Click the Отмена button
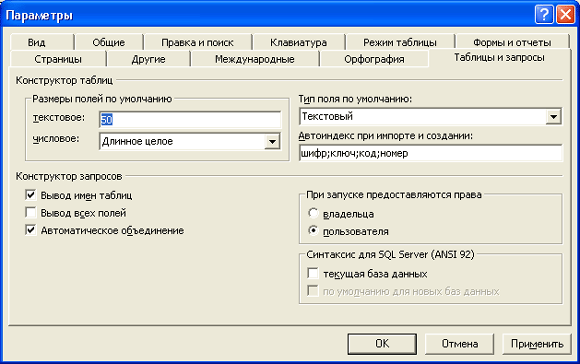The width and height of the screenshot is (580, 364). click(459, 344)
